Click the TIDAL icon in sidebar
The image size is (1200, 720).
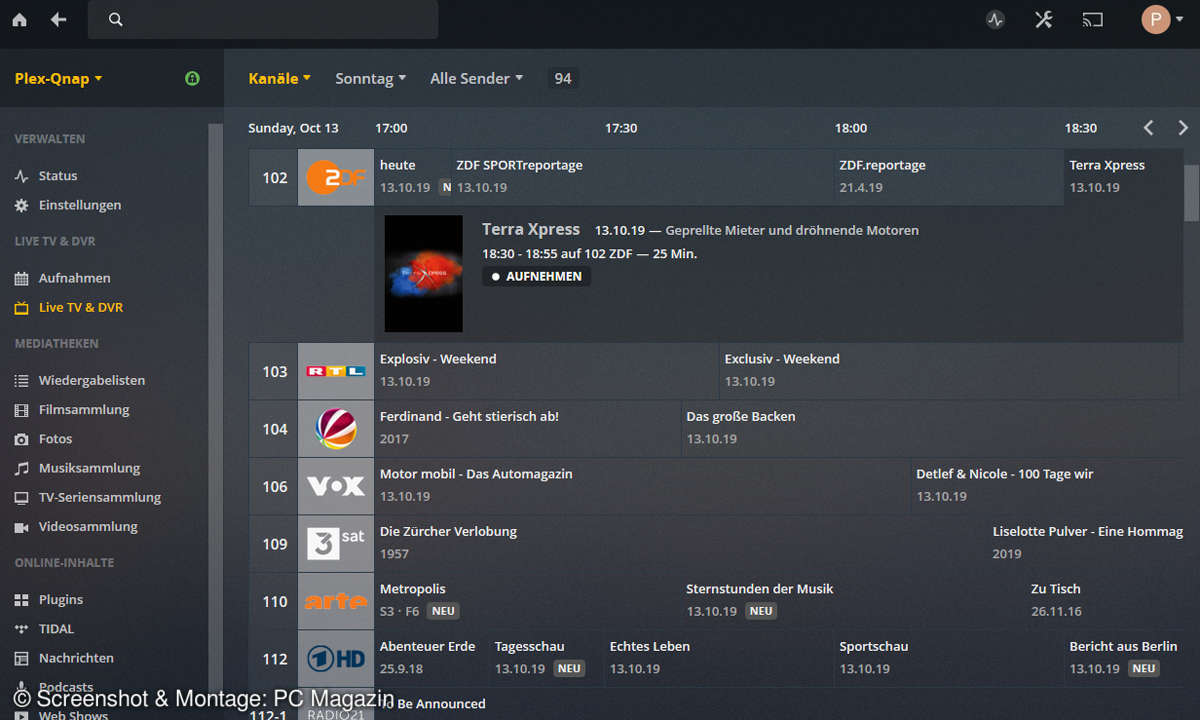[x=21, y=629]
